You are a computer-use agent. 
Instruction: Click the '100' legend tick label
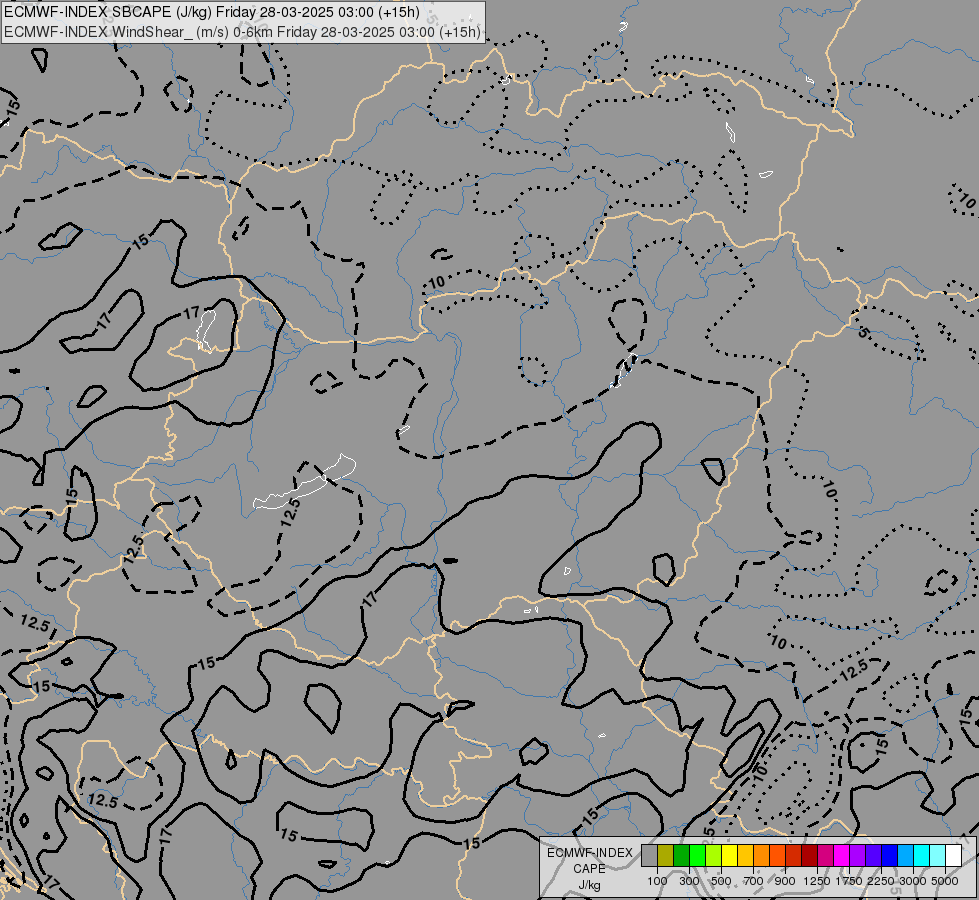click(657, 881)
